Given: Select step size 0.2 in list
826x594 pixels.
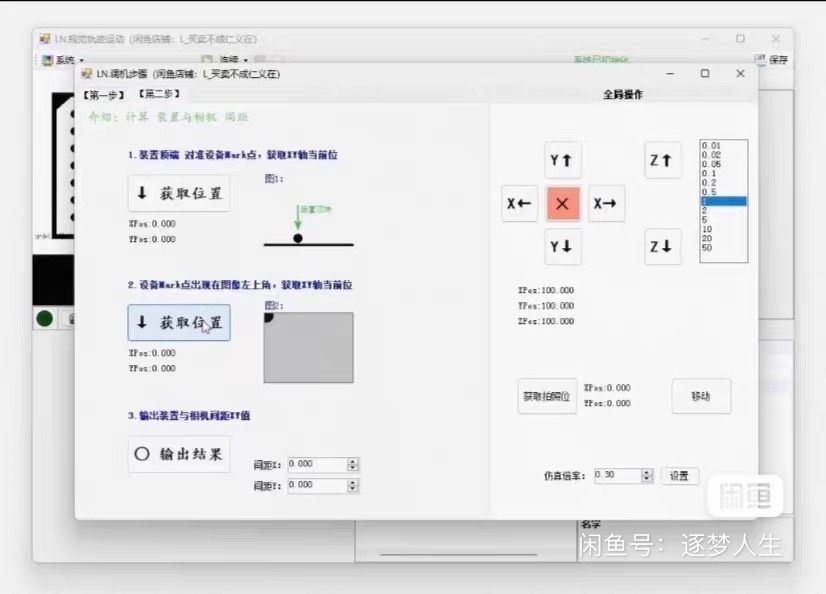Looking at the screenshot, I should coord(723,183).
